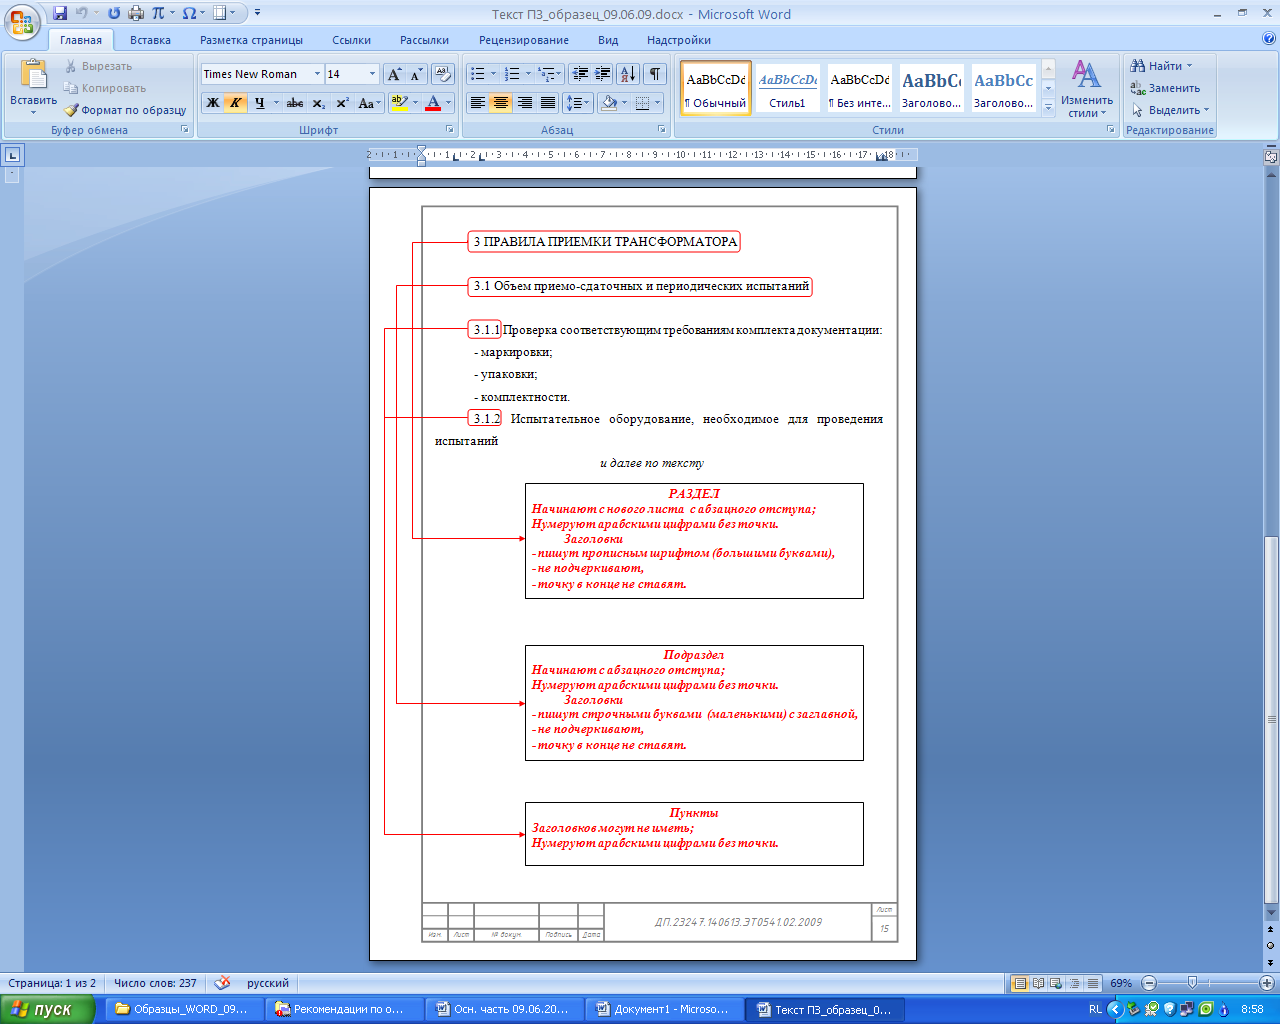
Task: Shrink font size button
Action: (416, 74)
